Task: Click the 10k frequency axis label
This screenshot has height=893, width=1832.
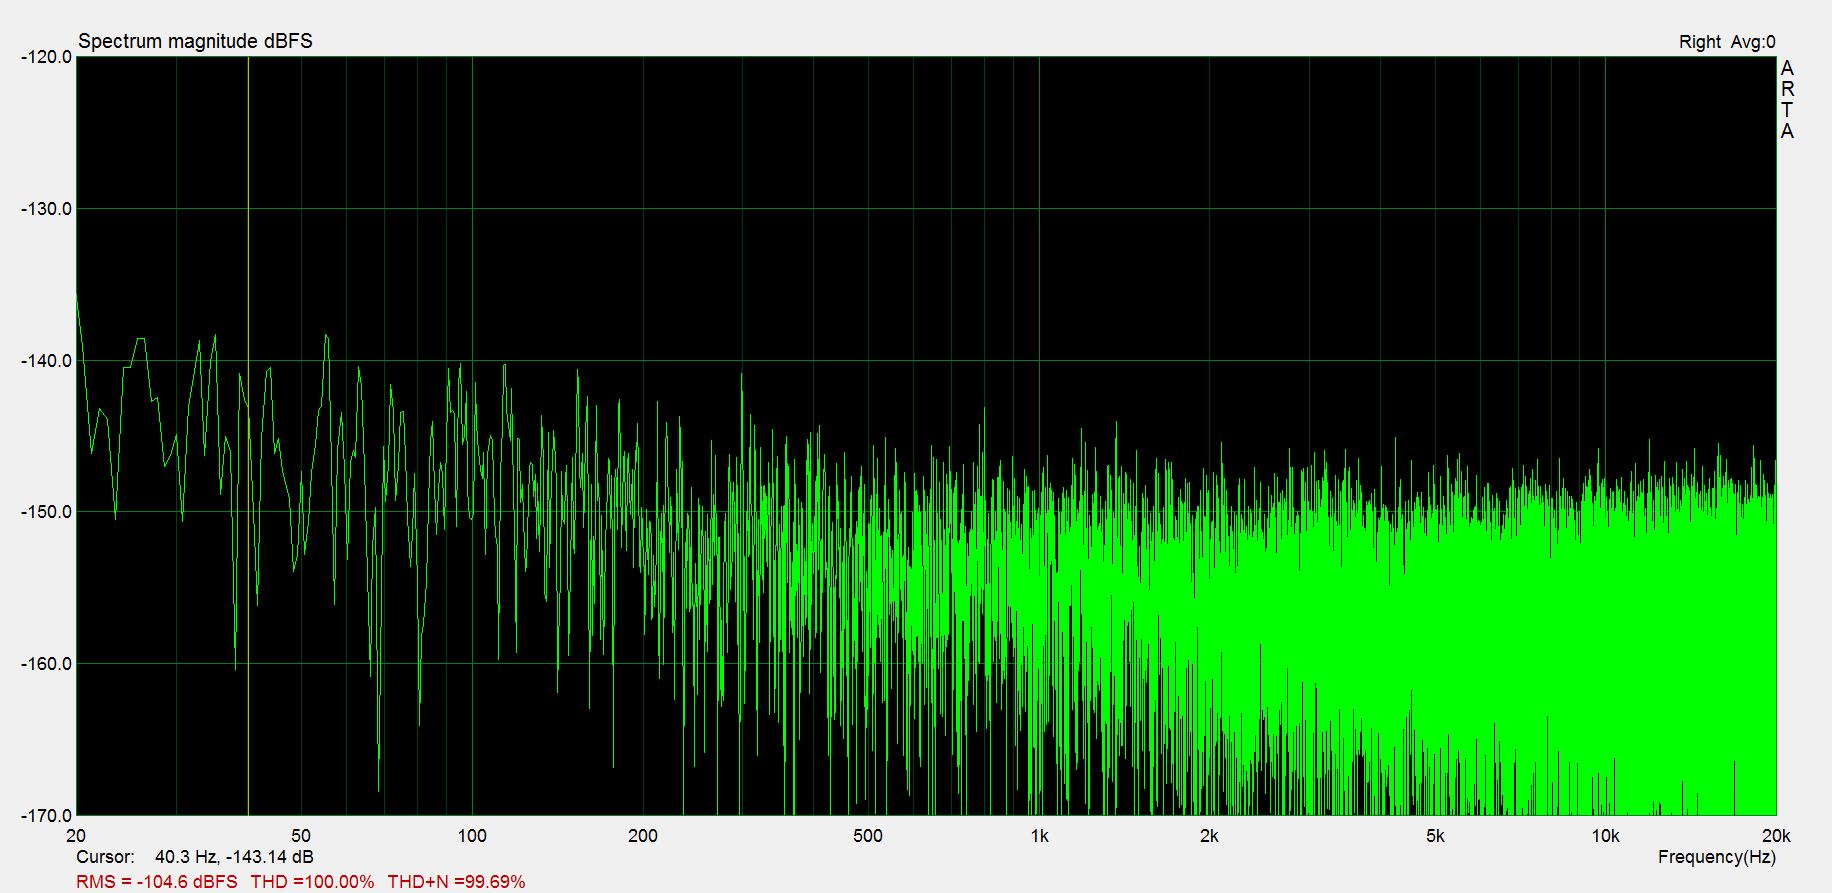Action: point(1605,836)
